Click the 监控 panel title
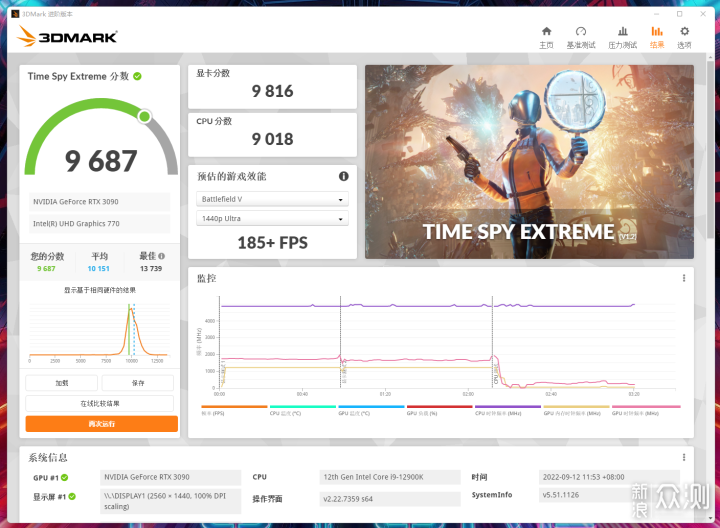The height and width of the screenshot is (528, 720). (206, 278)
